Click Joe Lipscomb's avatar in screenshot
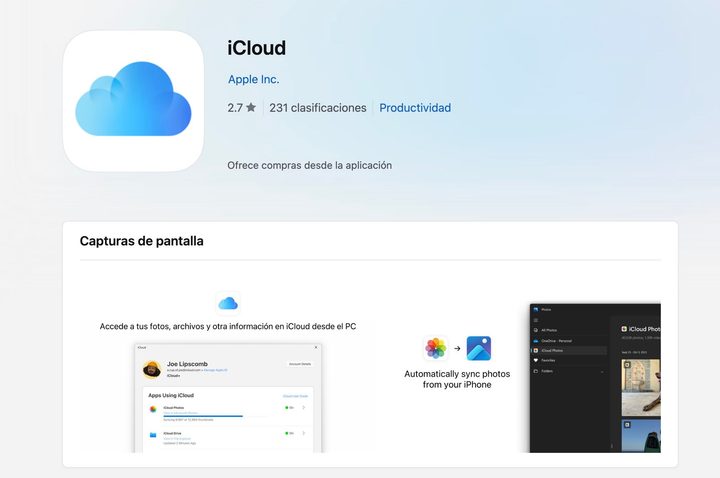720x478 pixels. point(152,369)
